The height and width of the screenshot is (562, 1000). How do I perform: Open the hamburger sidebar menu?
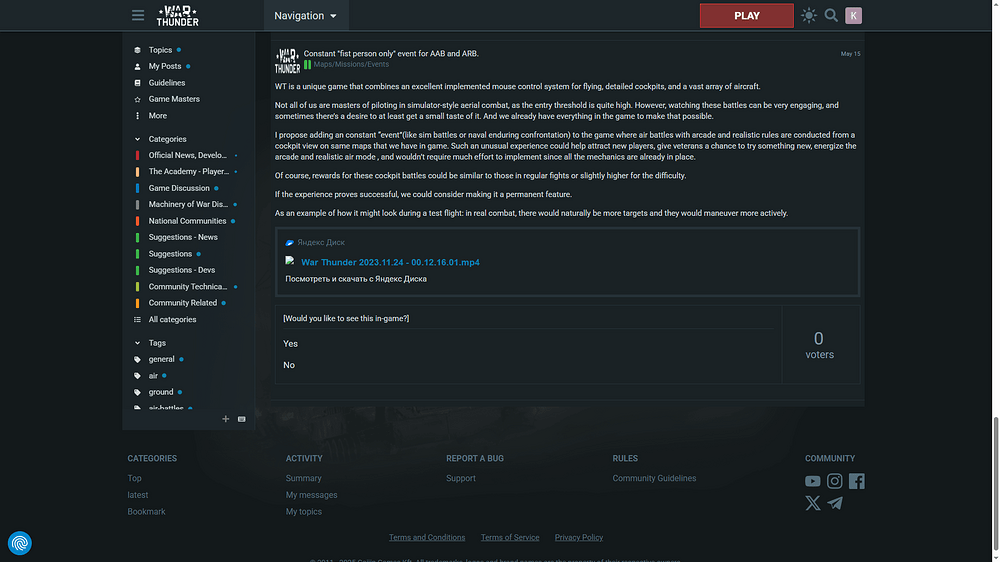(x=138, y=15)
